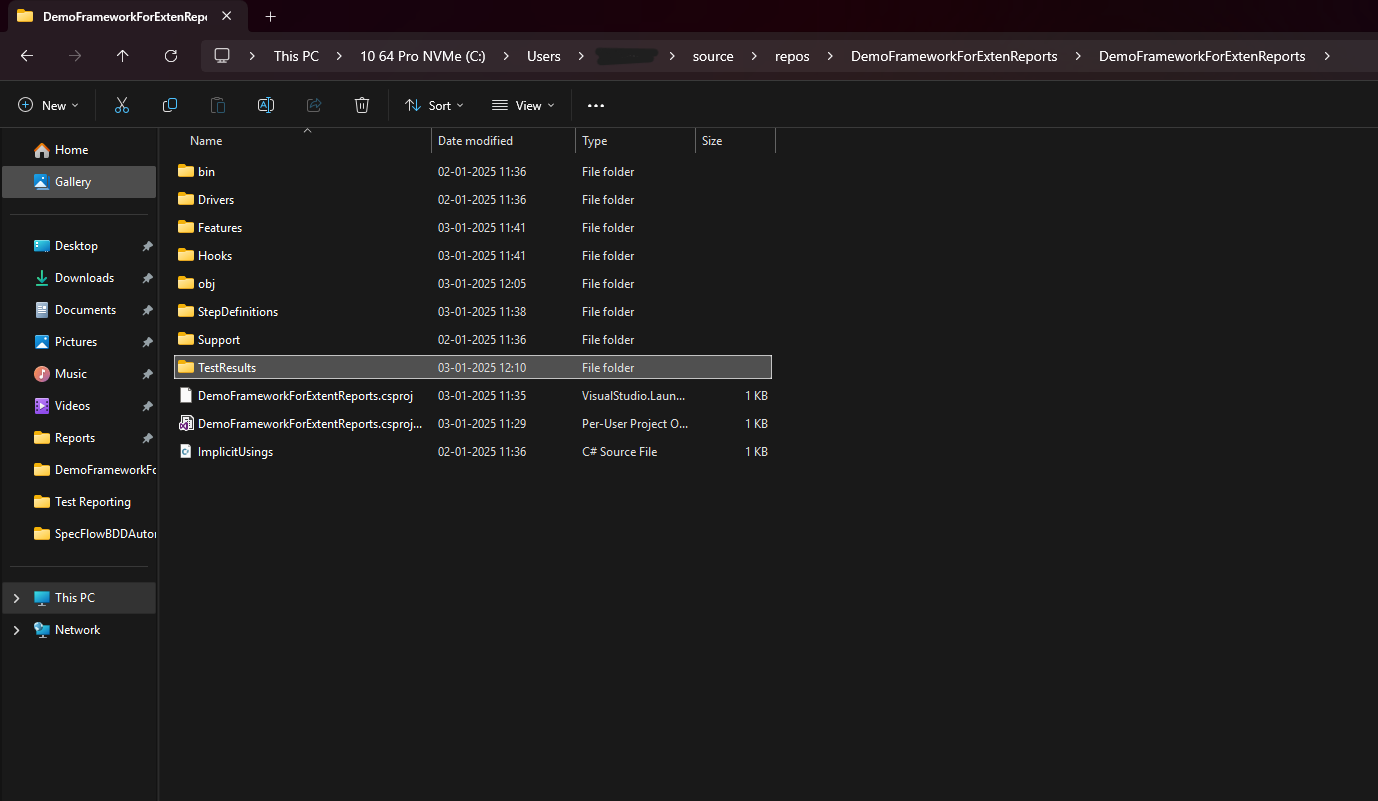The height and width of the screenshot is (801, 1378).
Task: Select the TestResults folder
Action: 473,368
